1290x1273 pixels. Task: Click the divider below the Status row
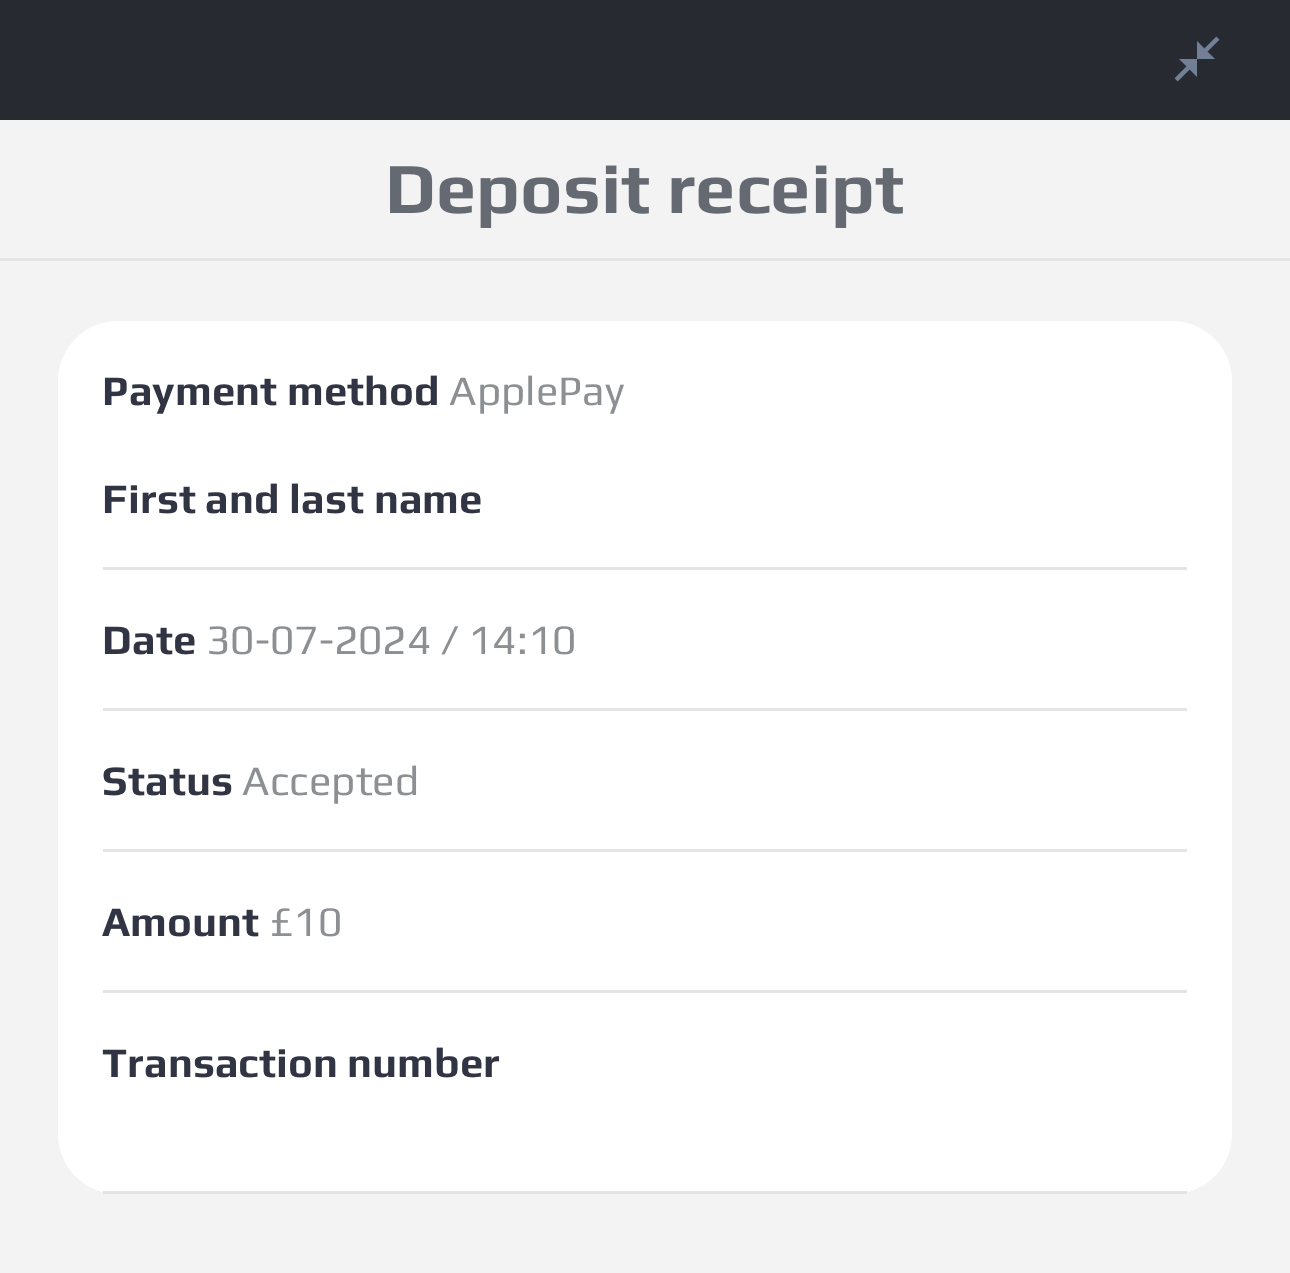point(644,849)
